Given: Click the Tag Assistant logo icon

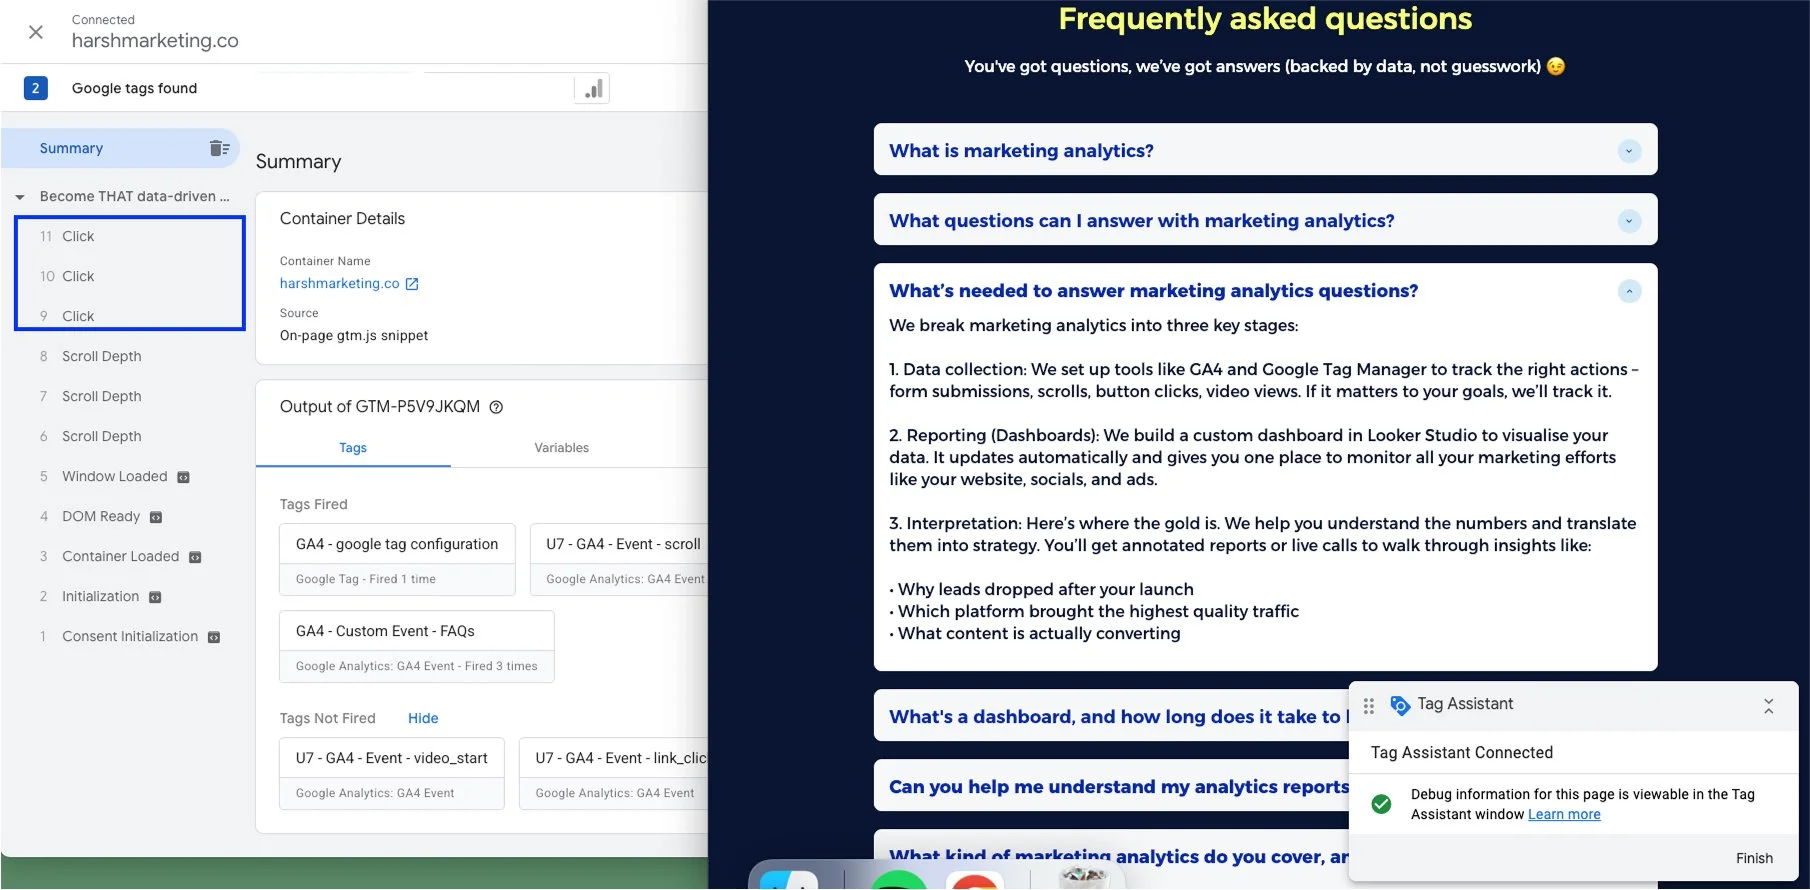Looking at the screenshot, I should click(x=1400, y=705).
